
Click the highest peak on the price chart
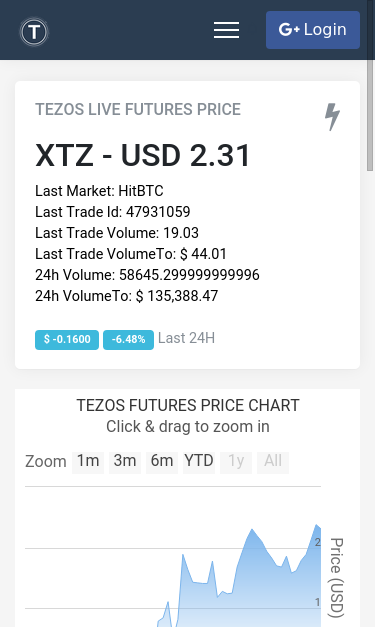317,525
